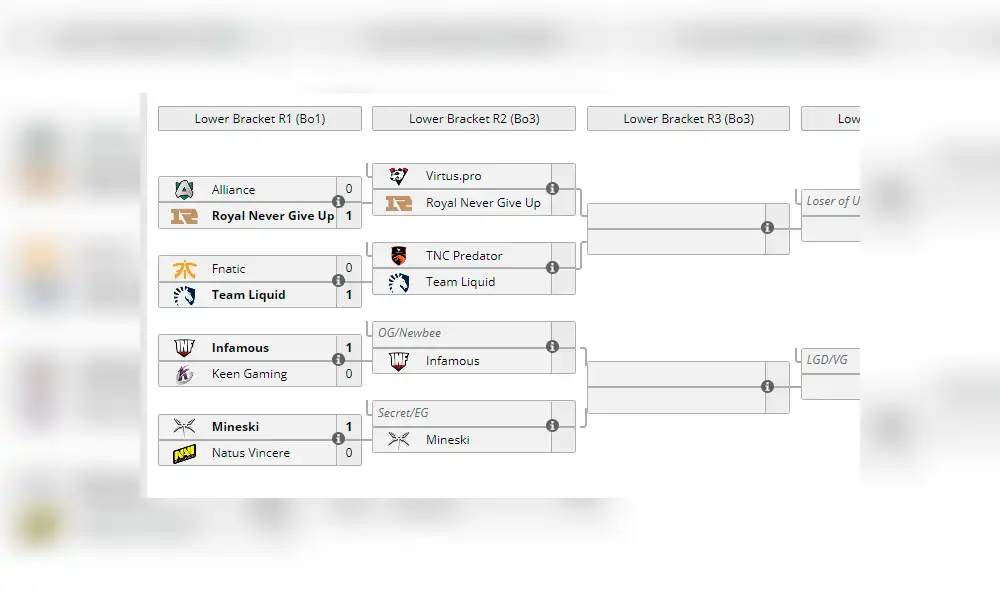Click the Secret/EG placeholder slot

[403, 413]
